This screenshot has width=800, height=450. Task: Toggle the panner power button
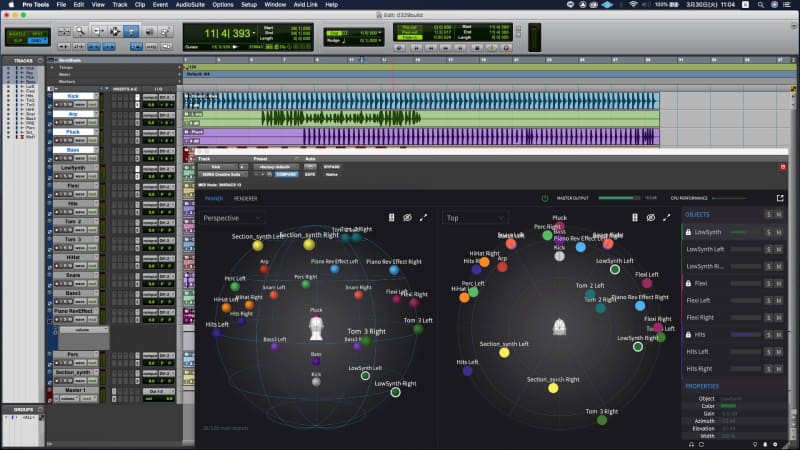tap(544, 198)
